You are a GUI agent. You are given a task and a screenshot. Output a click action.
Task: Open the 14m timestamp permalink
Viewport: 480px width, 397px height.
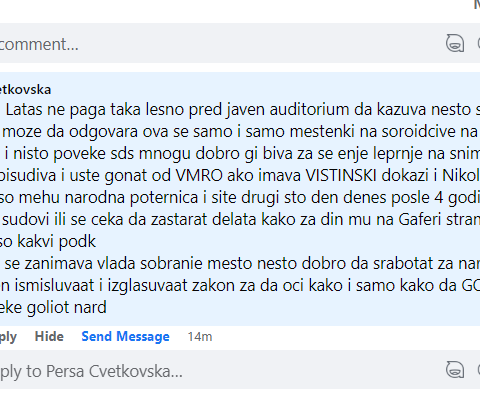[x=200, y=337]
